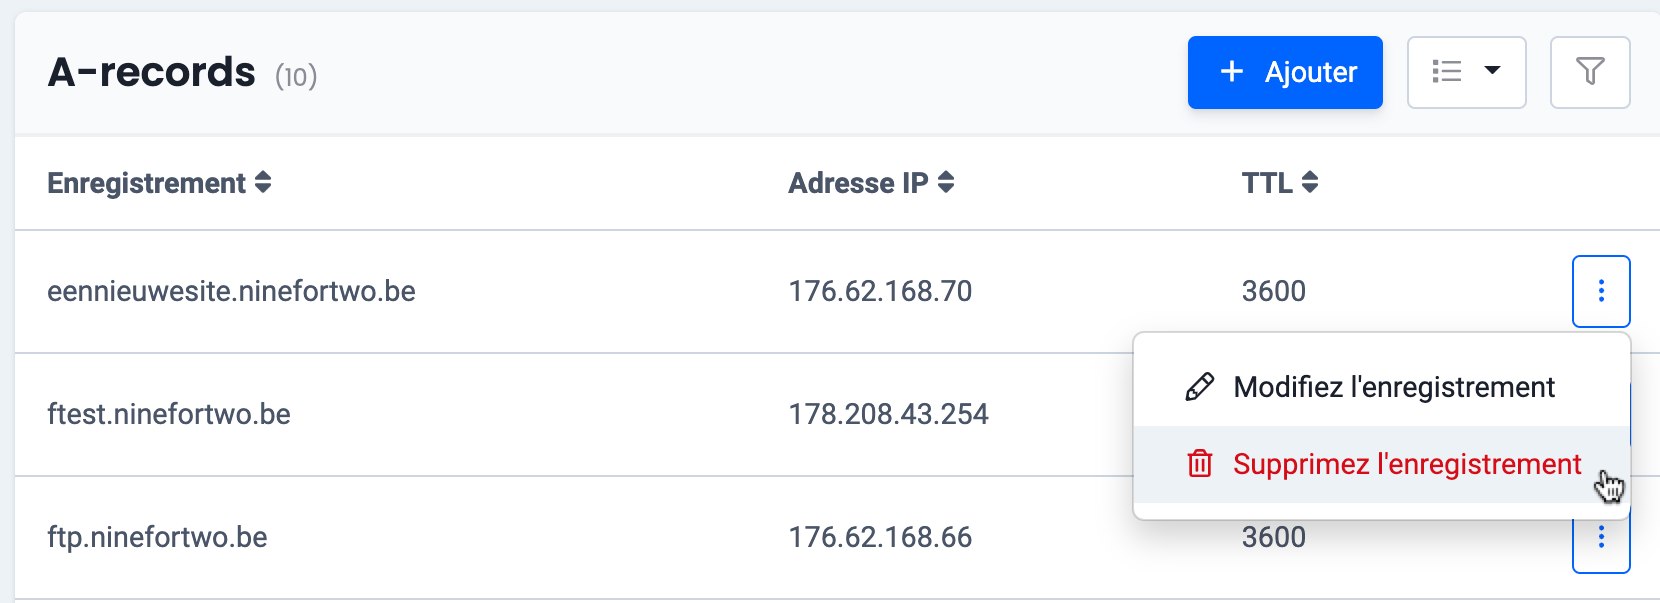
Task: Click the pencil edit icon
Action: click(x=1199, y=387)
